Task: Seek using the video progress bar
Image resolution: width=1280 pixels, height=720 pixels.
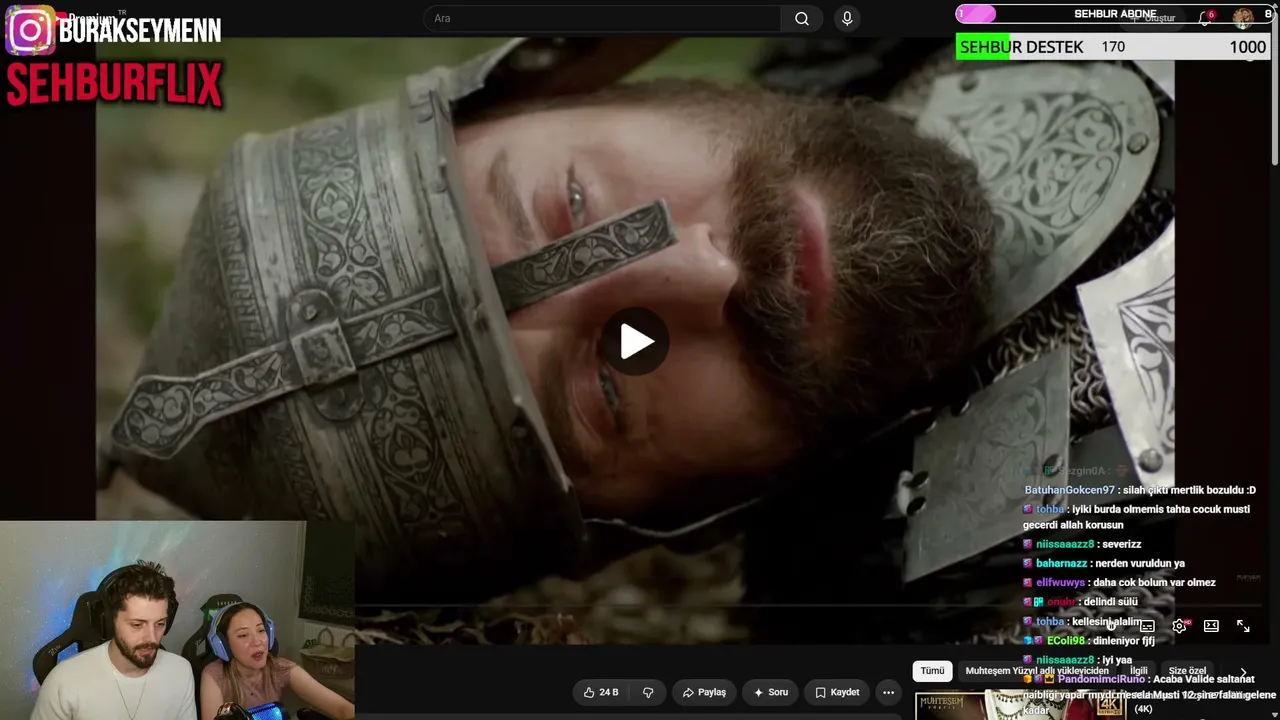Action: [635, 606]
